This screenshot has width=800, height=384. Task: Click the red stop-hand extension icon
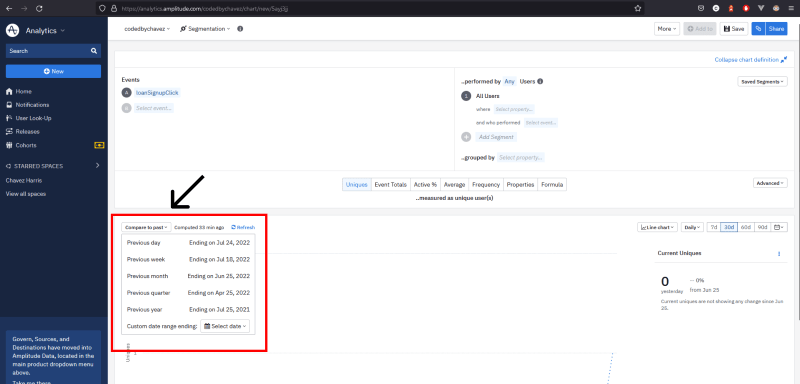pyautogui.click(x=746, y=8)
